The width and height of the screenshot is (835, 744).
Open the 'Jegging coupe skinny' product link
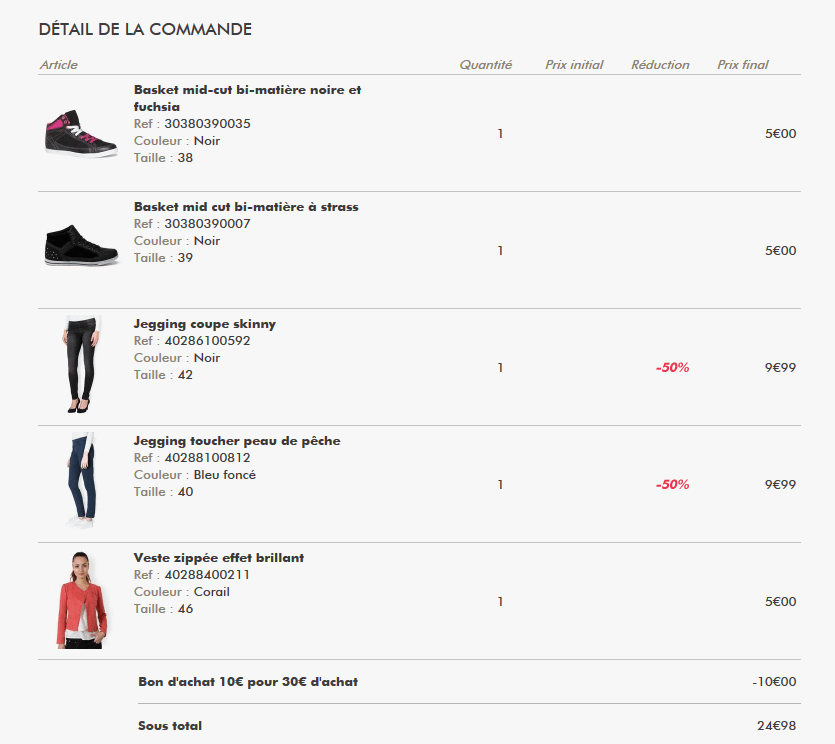coord(205,324)
